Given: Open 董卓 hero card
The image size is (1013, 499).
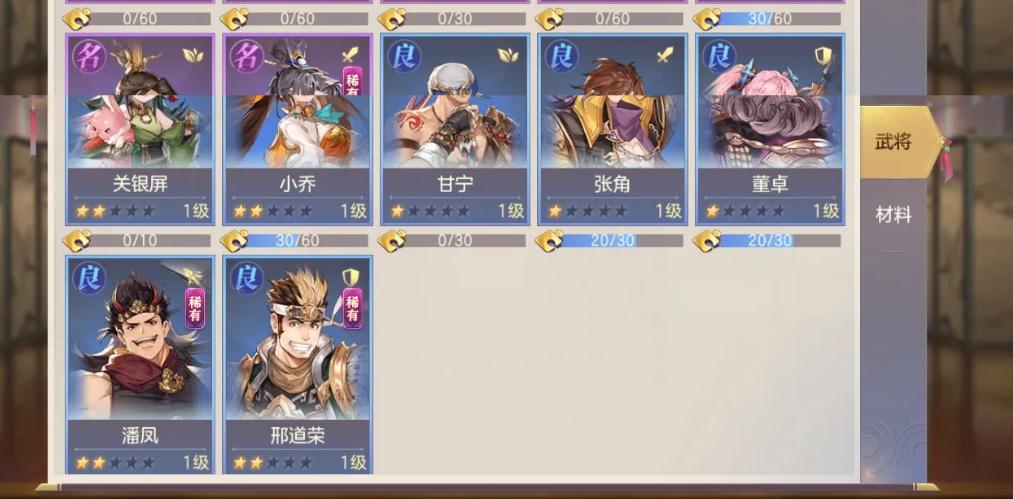Looking at the screenshot, I should [770, 129].
